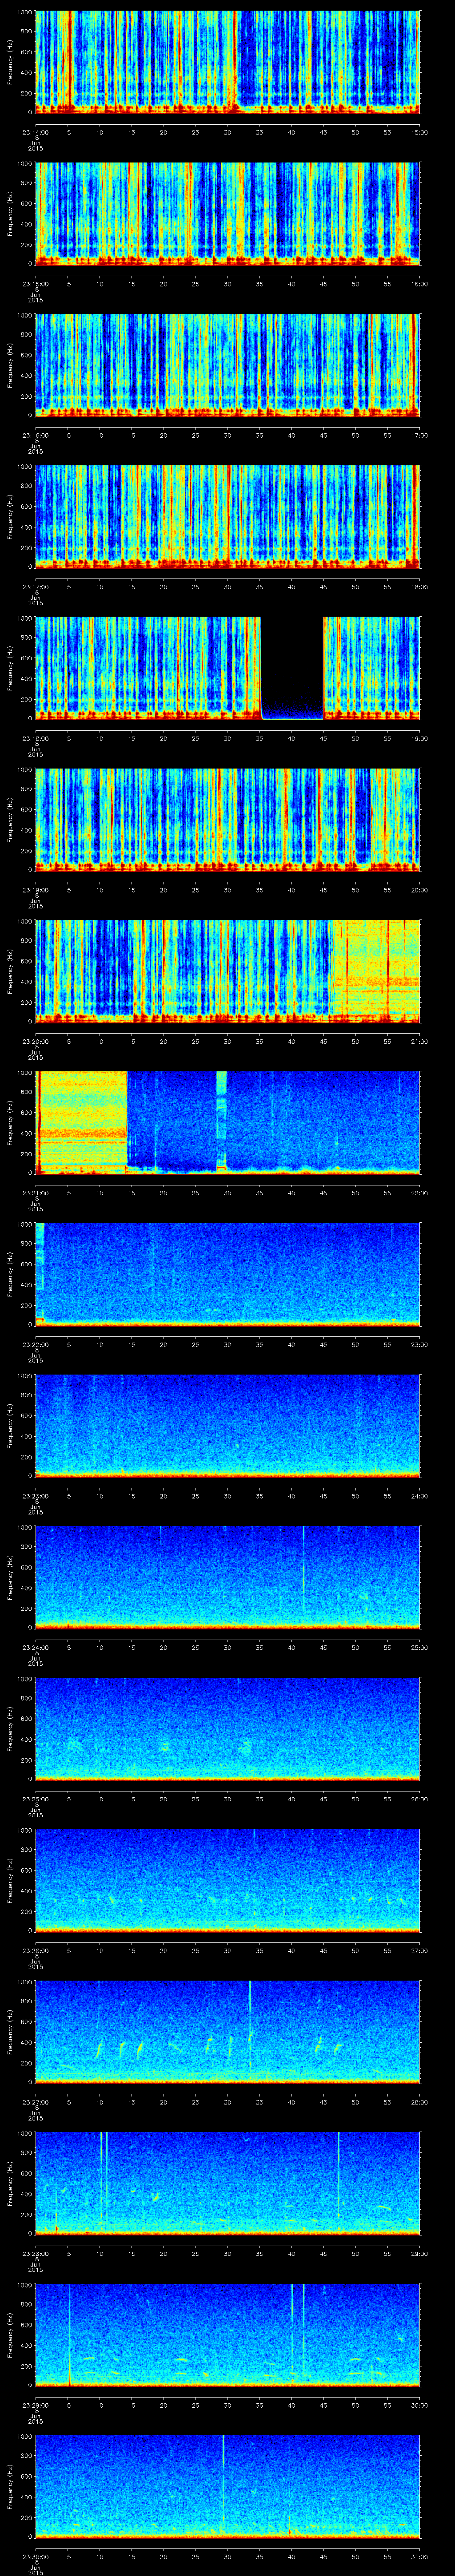
Task: Click the 23:22:00 start time label
Action: (36, 1345)
